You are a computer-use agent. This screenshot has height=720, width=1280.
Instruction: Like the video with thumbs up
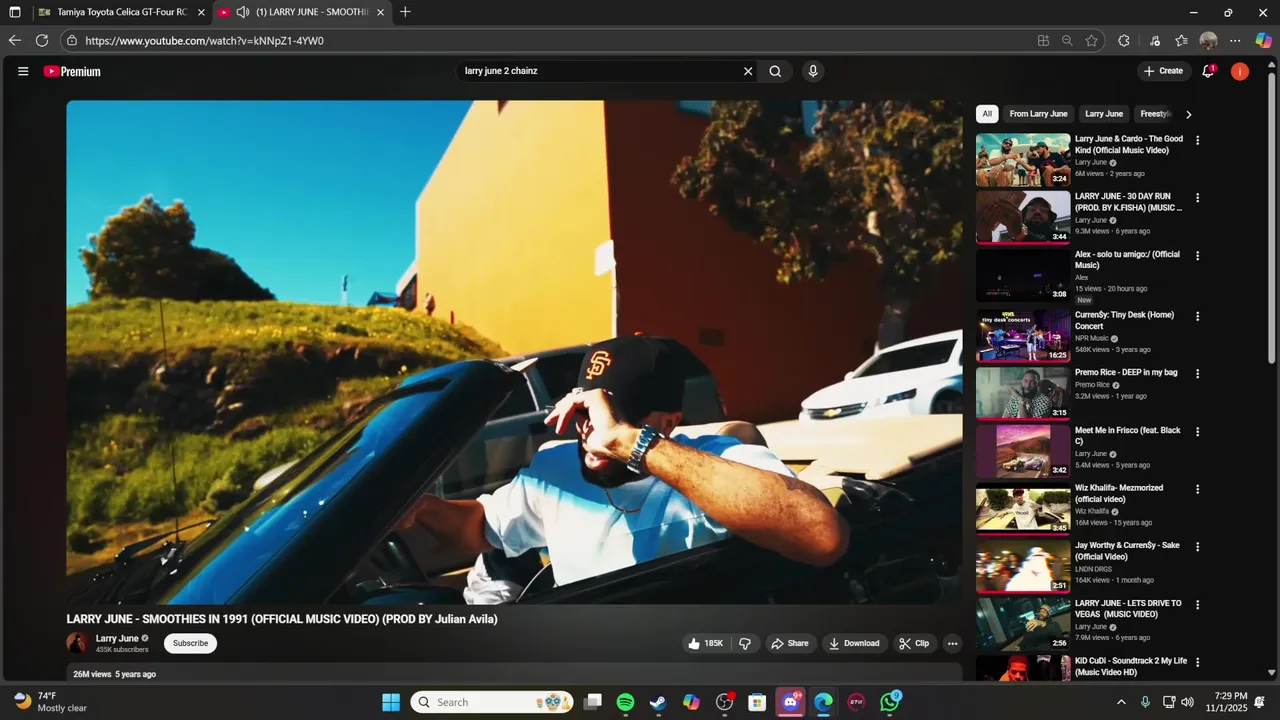pos(705,643)
